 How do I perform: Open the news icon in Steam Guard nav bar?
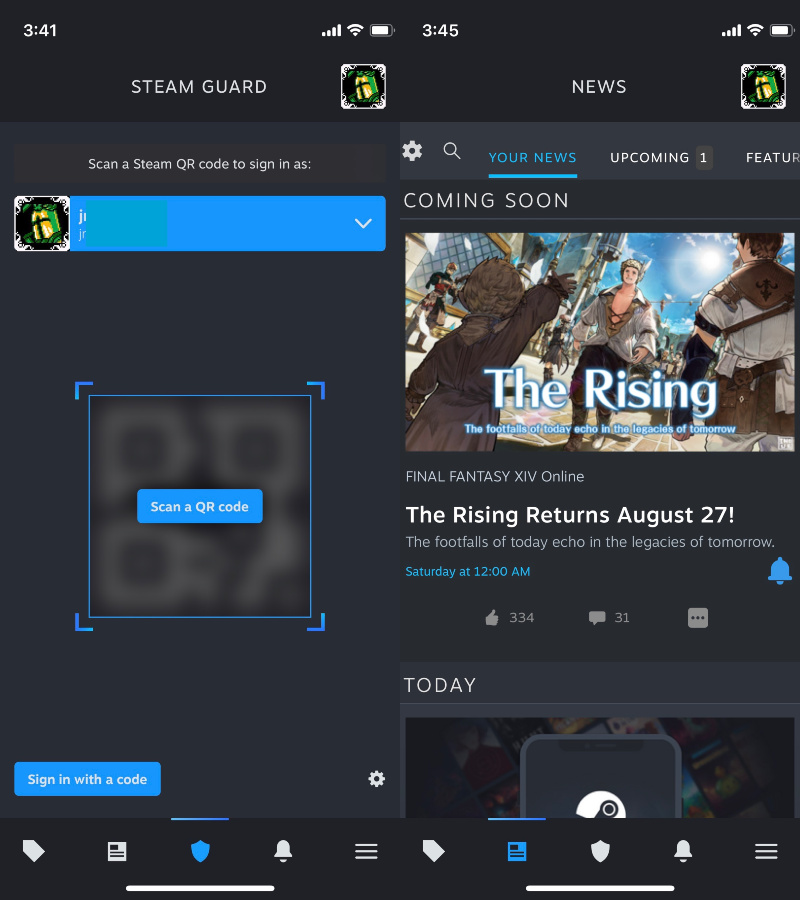point(117,851)
